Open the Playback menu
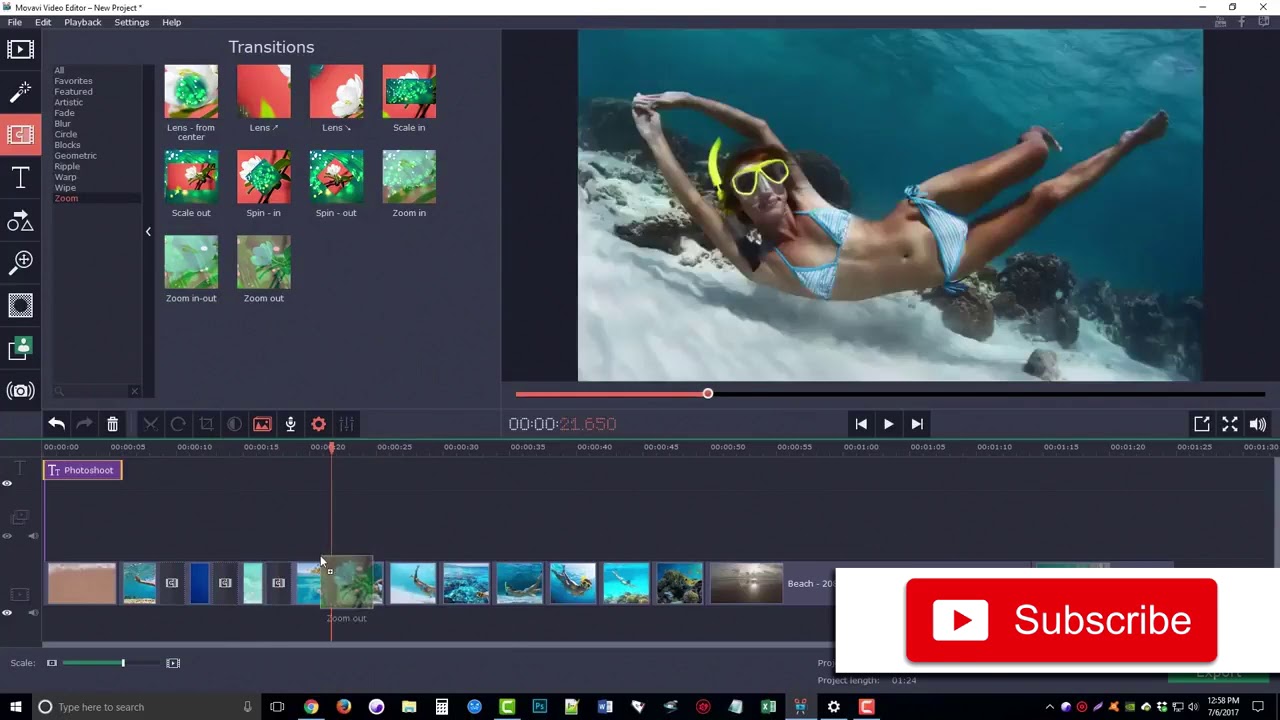 pos(83,22)
